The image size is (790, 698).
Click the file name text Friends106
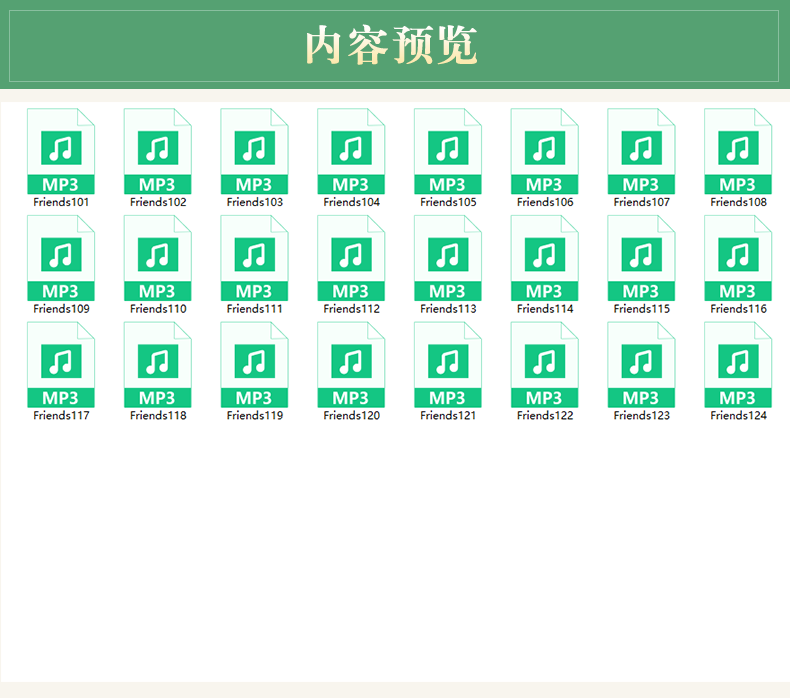point(545,202)
